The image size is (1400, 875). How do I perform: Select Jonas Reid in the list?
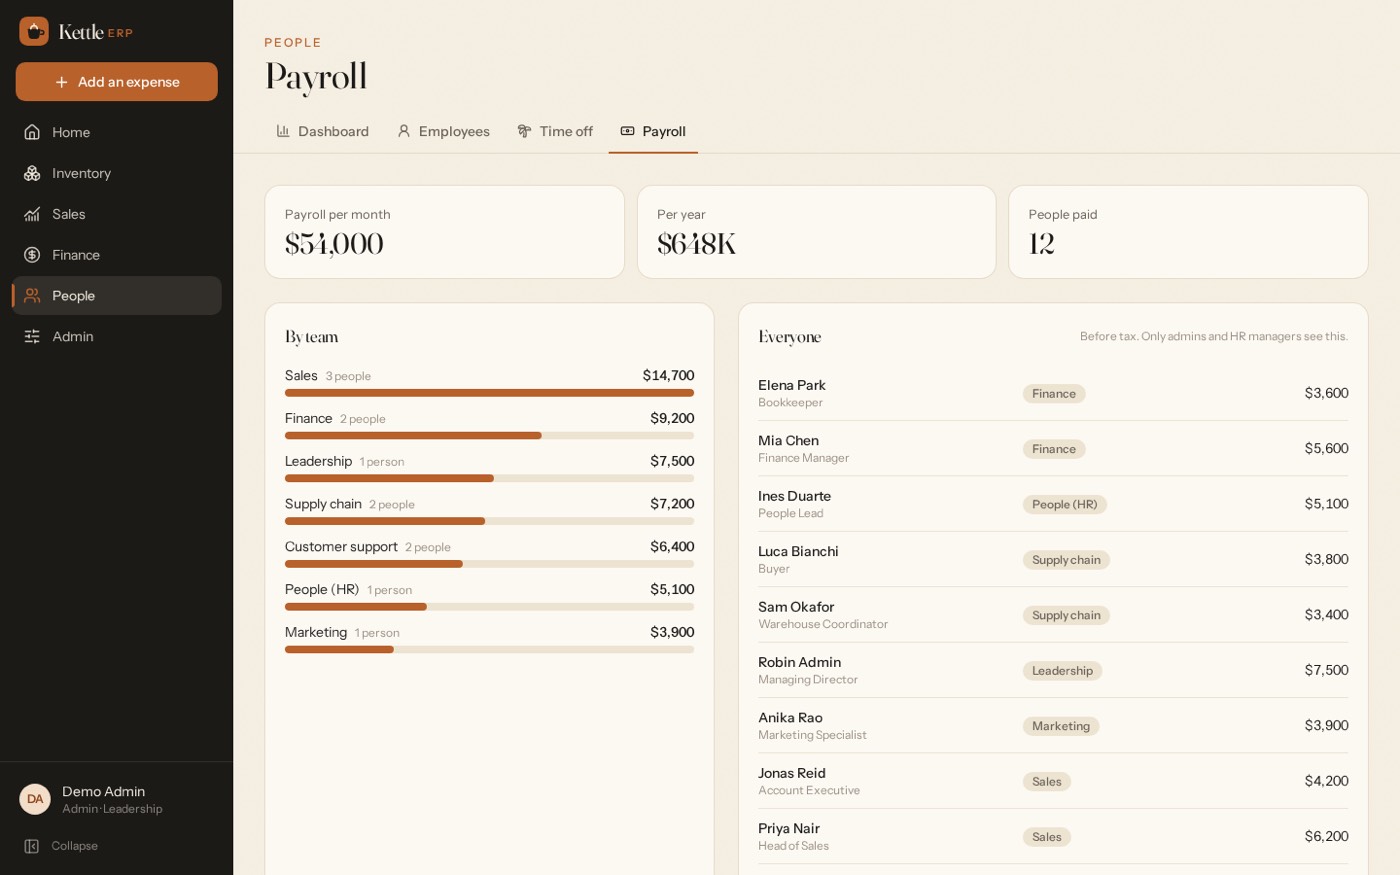[792, 773]
